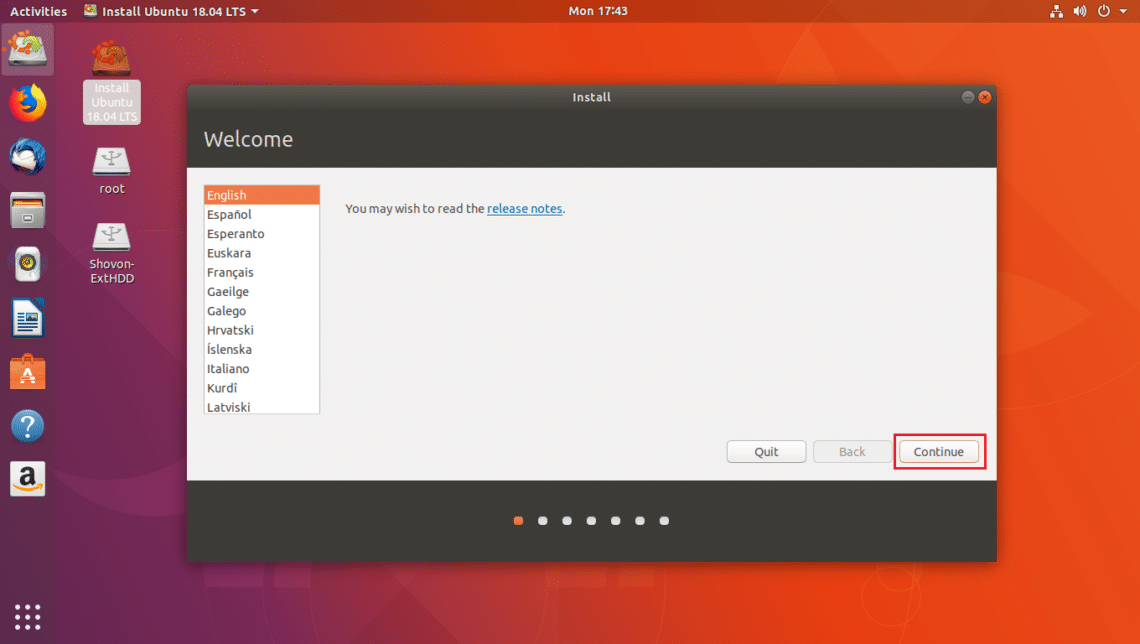Open the Activities overview
The height and width of the screenshot is (644, 1140).
pos(39,11)
